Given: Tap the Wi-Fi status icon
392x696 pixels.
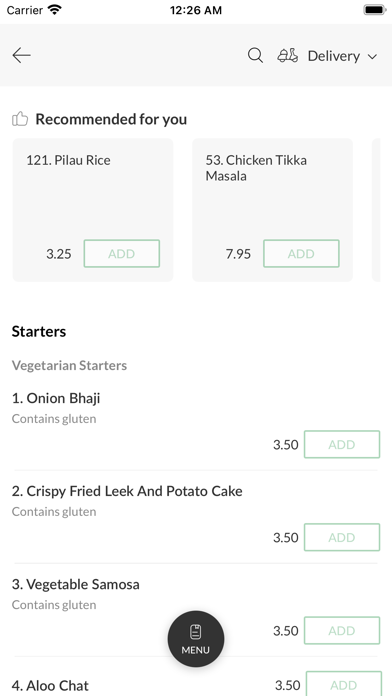Looking at the screenshot, I should click(x=55, y=10).
